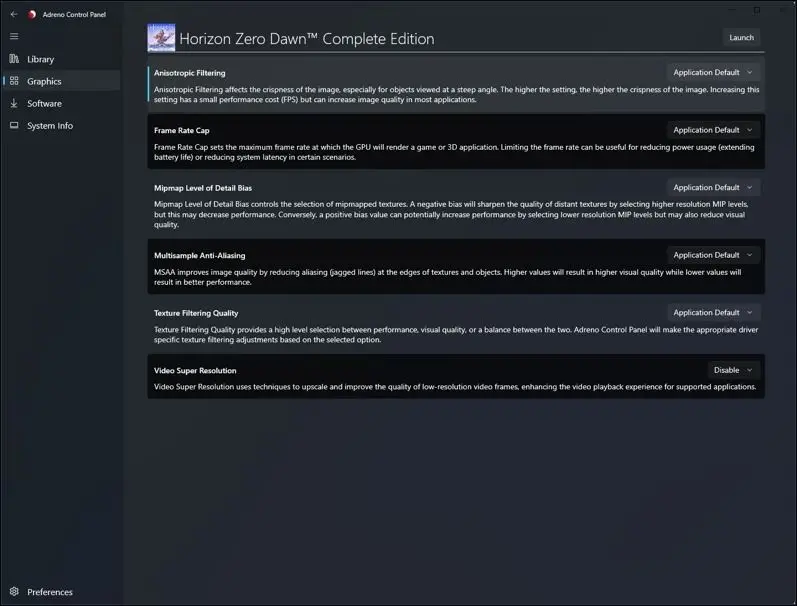Click the Adreno Control Panel logo
Screen dimensions: 797x606
coord(32,14)
